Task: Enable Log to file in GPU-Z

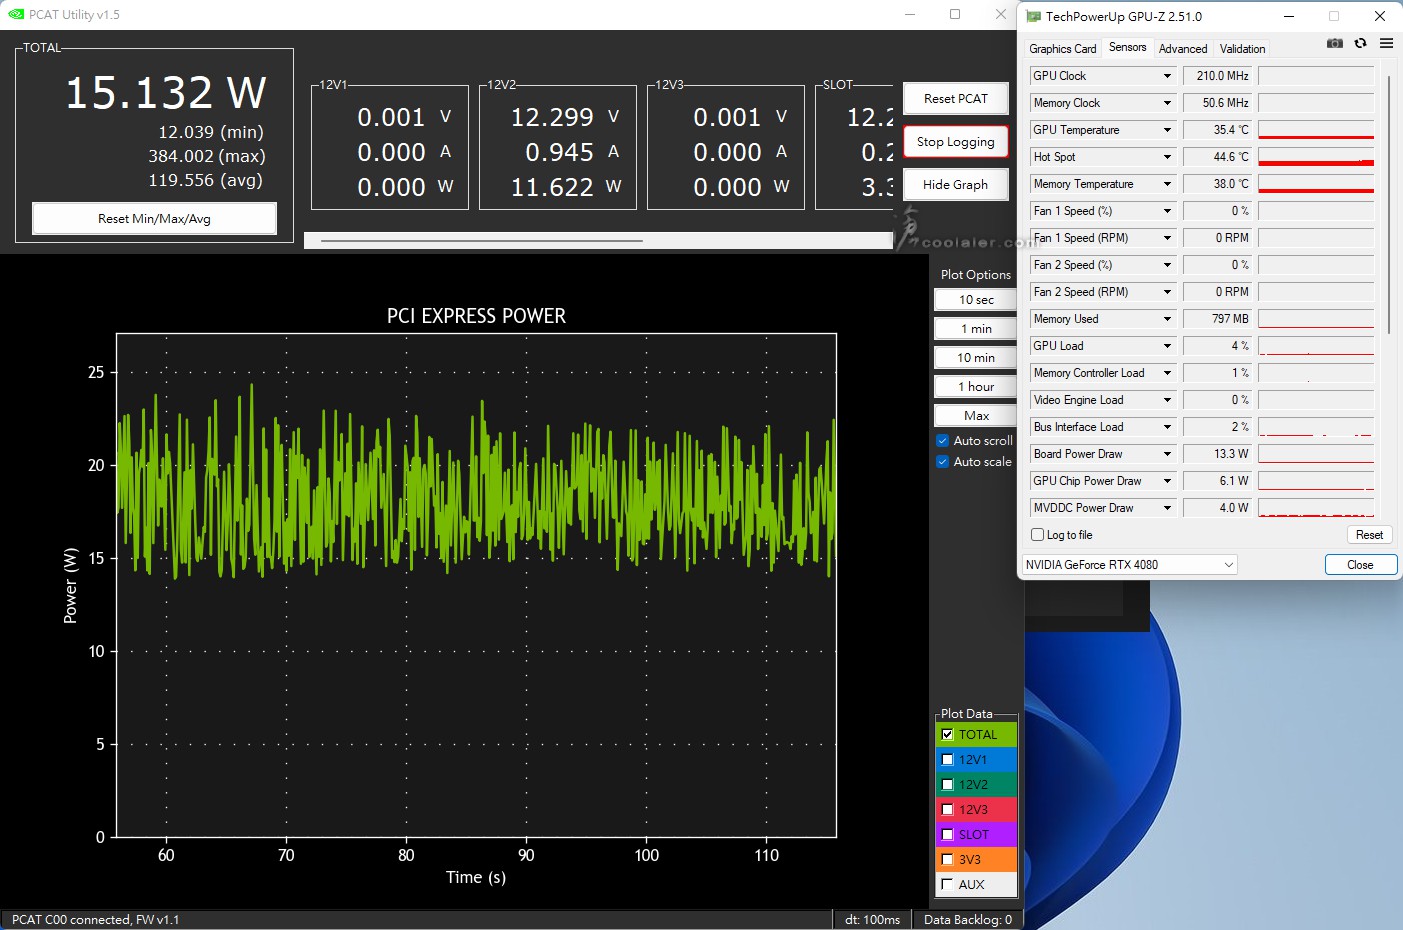Action: pos(1037,535)
